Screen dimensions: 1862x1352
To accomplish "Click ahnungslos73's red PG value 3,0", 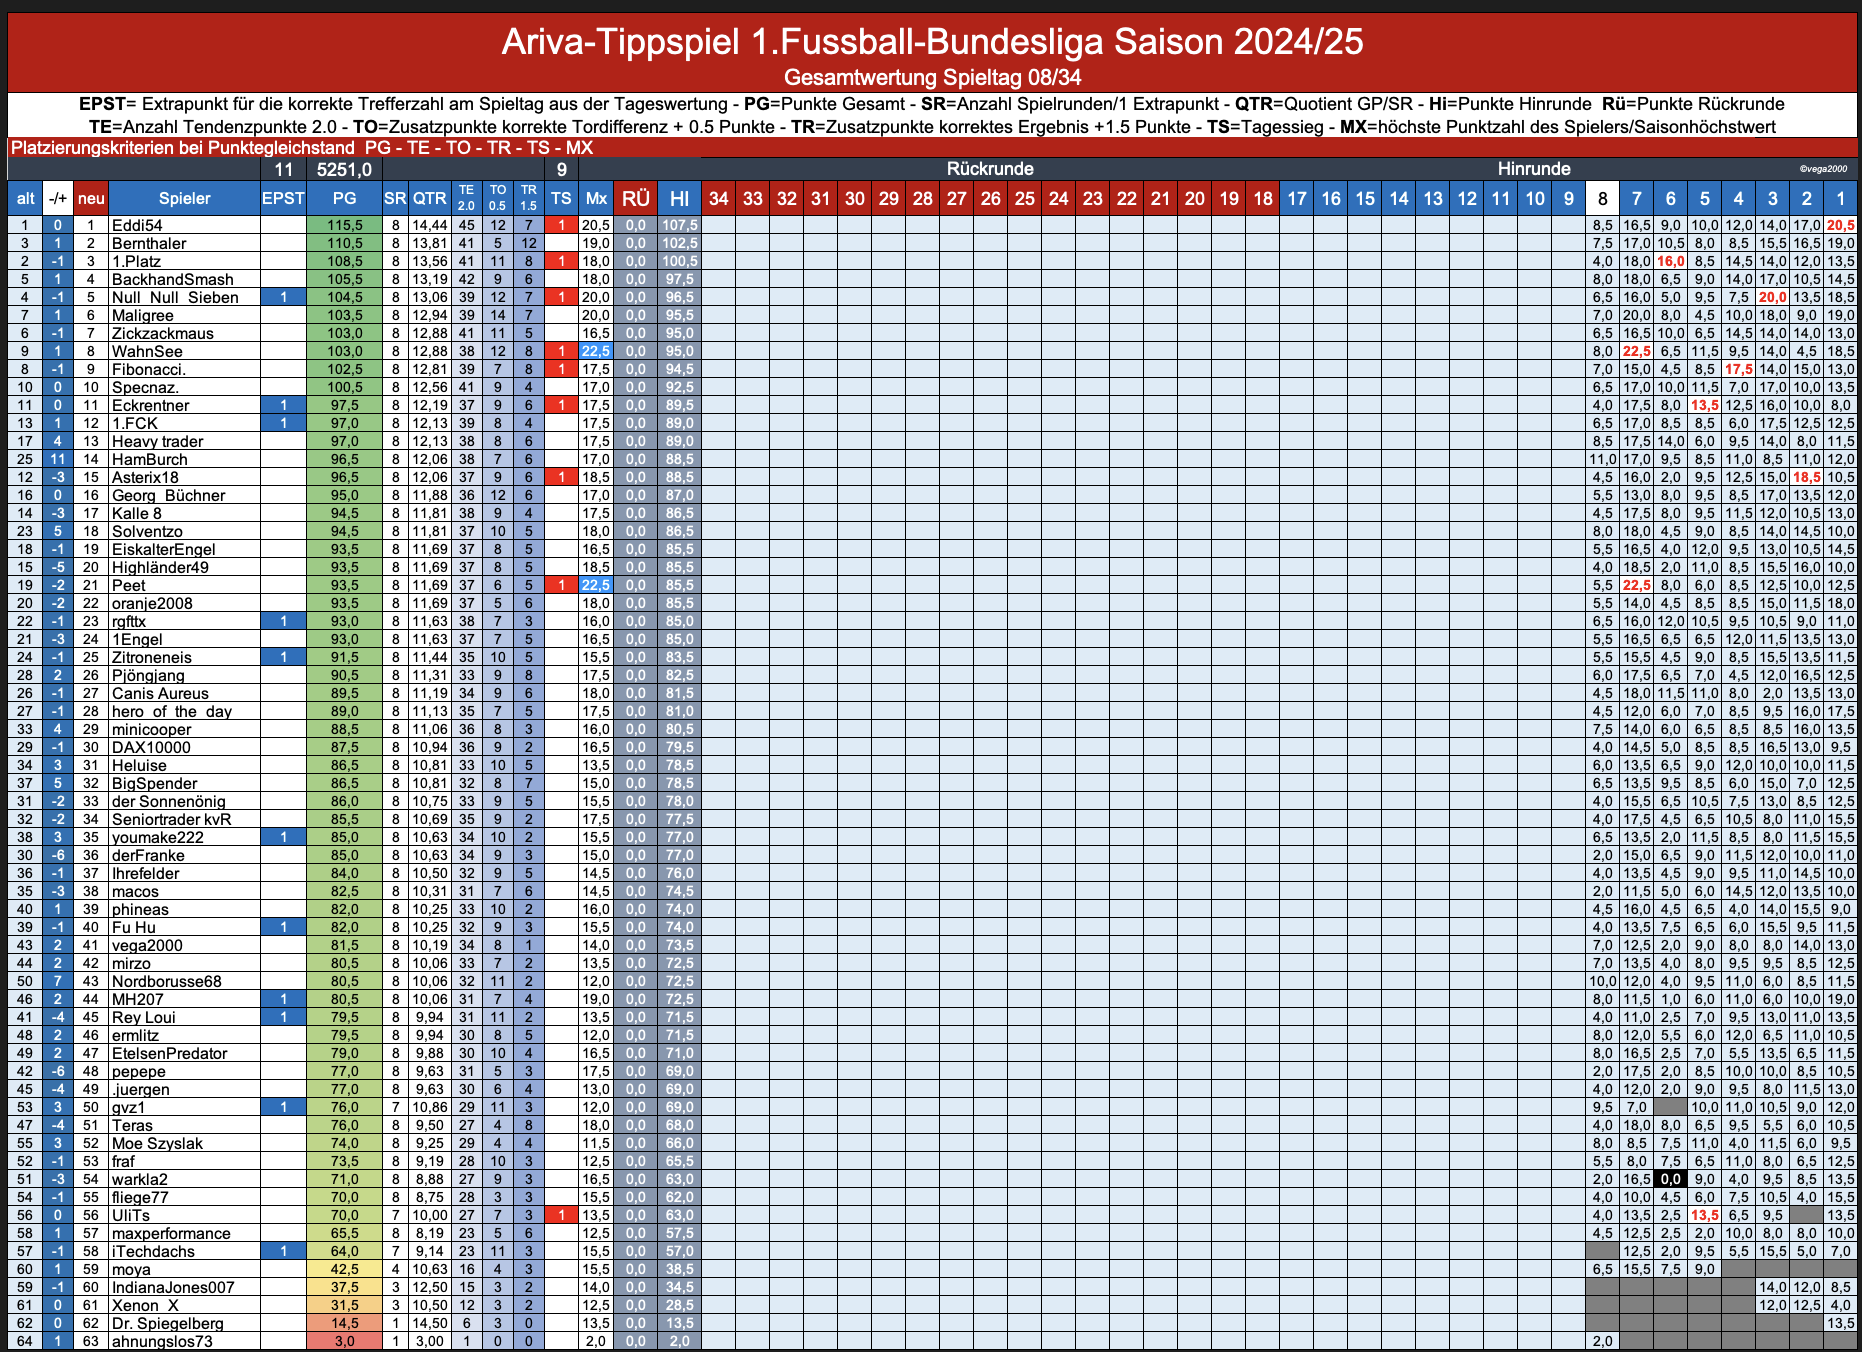I will point(345,1341).
